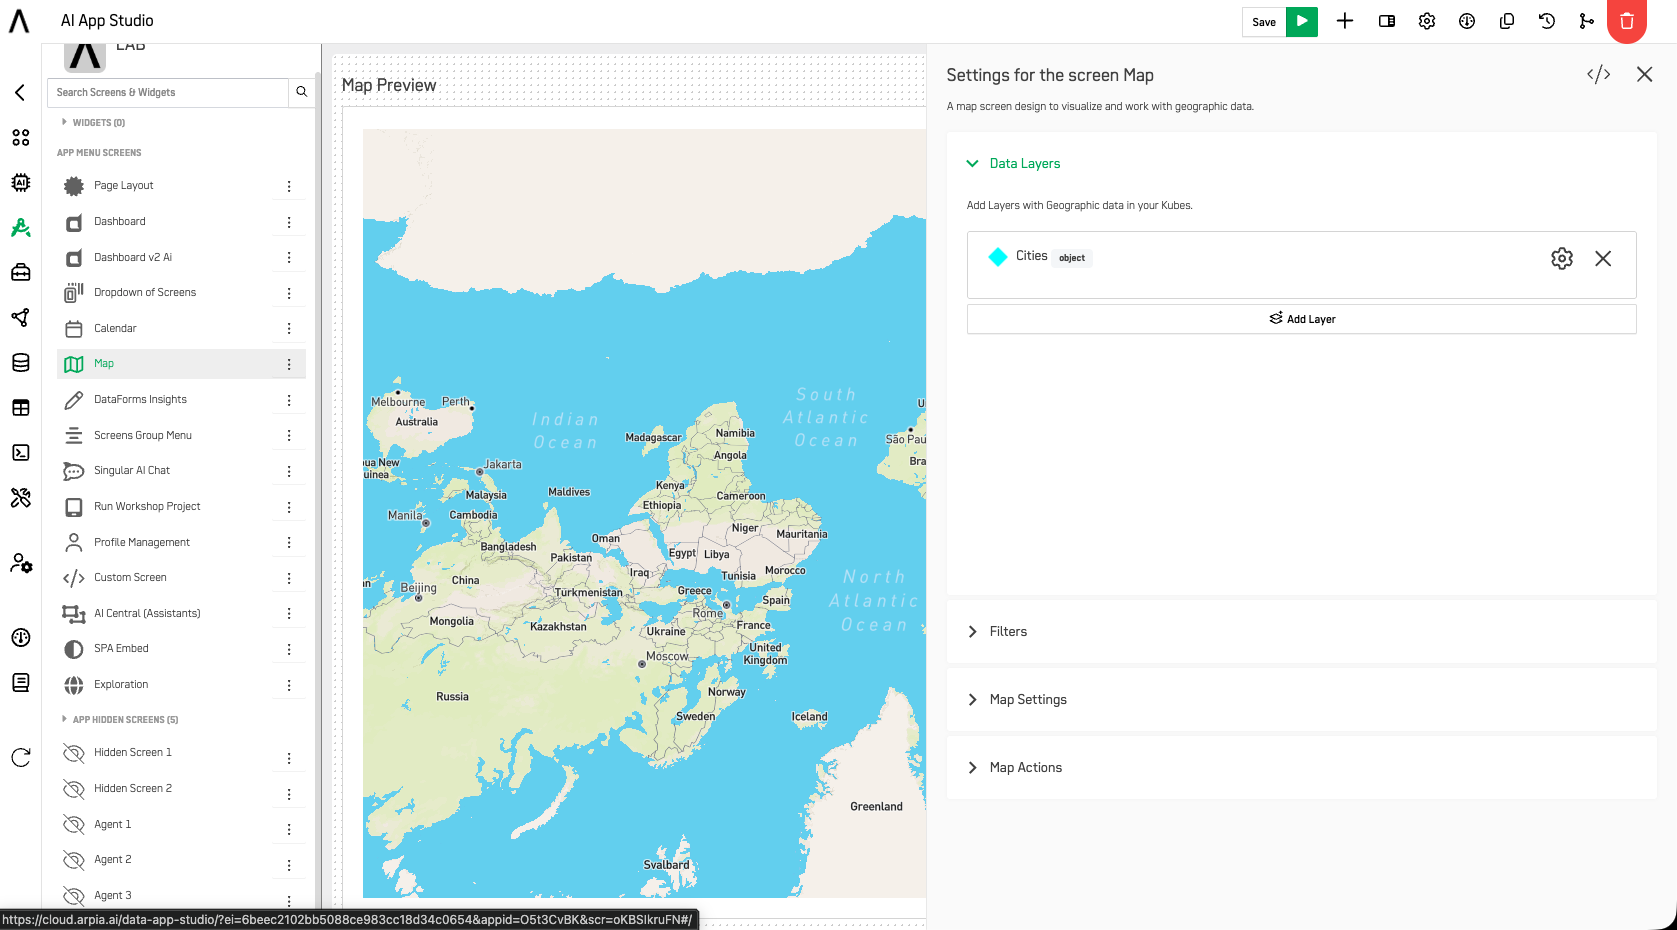The height and width of the screenshot is (930, 1677).
Task: Close the Settings for the screen Map panel
Action: tap(1644, 74)
